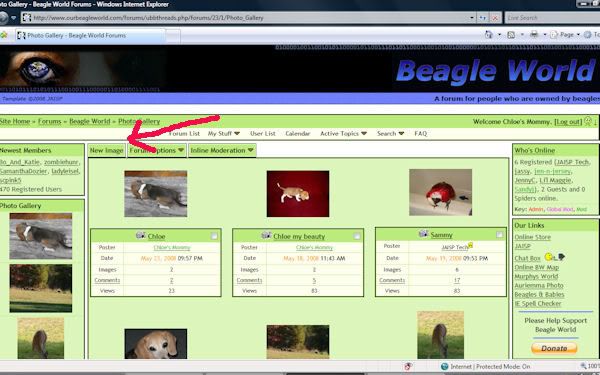Open the Calendar menu item
Screen dimensions: 600x375
click(298, 134)
